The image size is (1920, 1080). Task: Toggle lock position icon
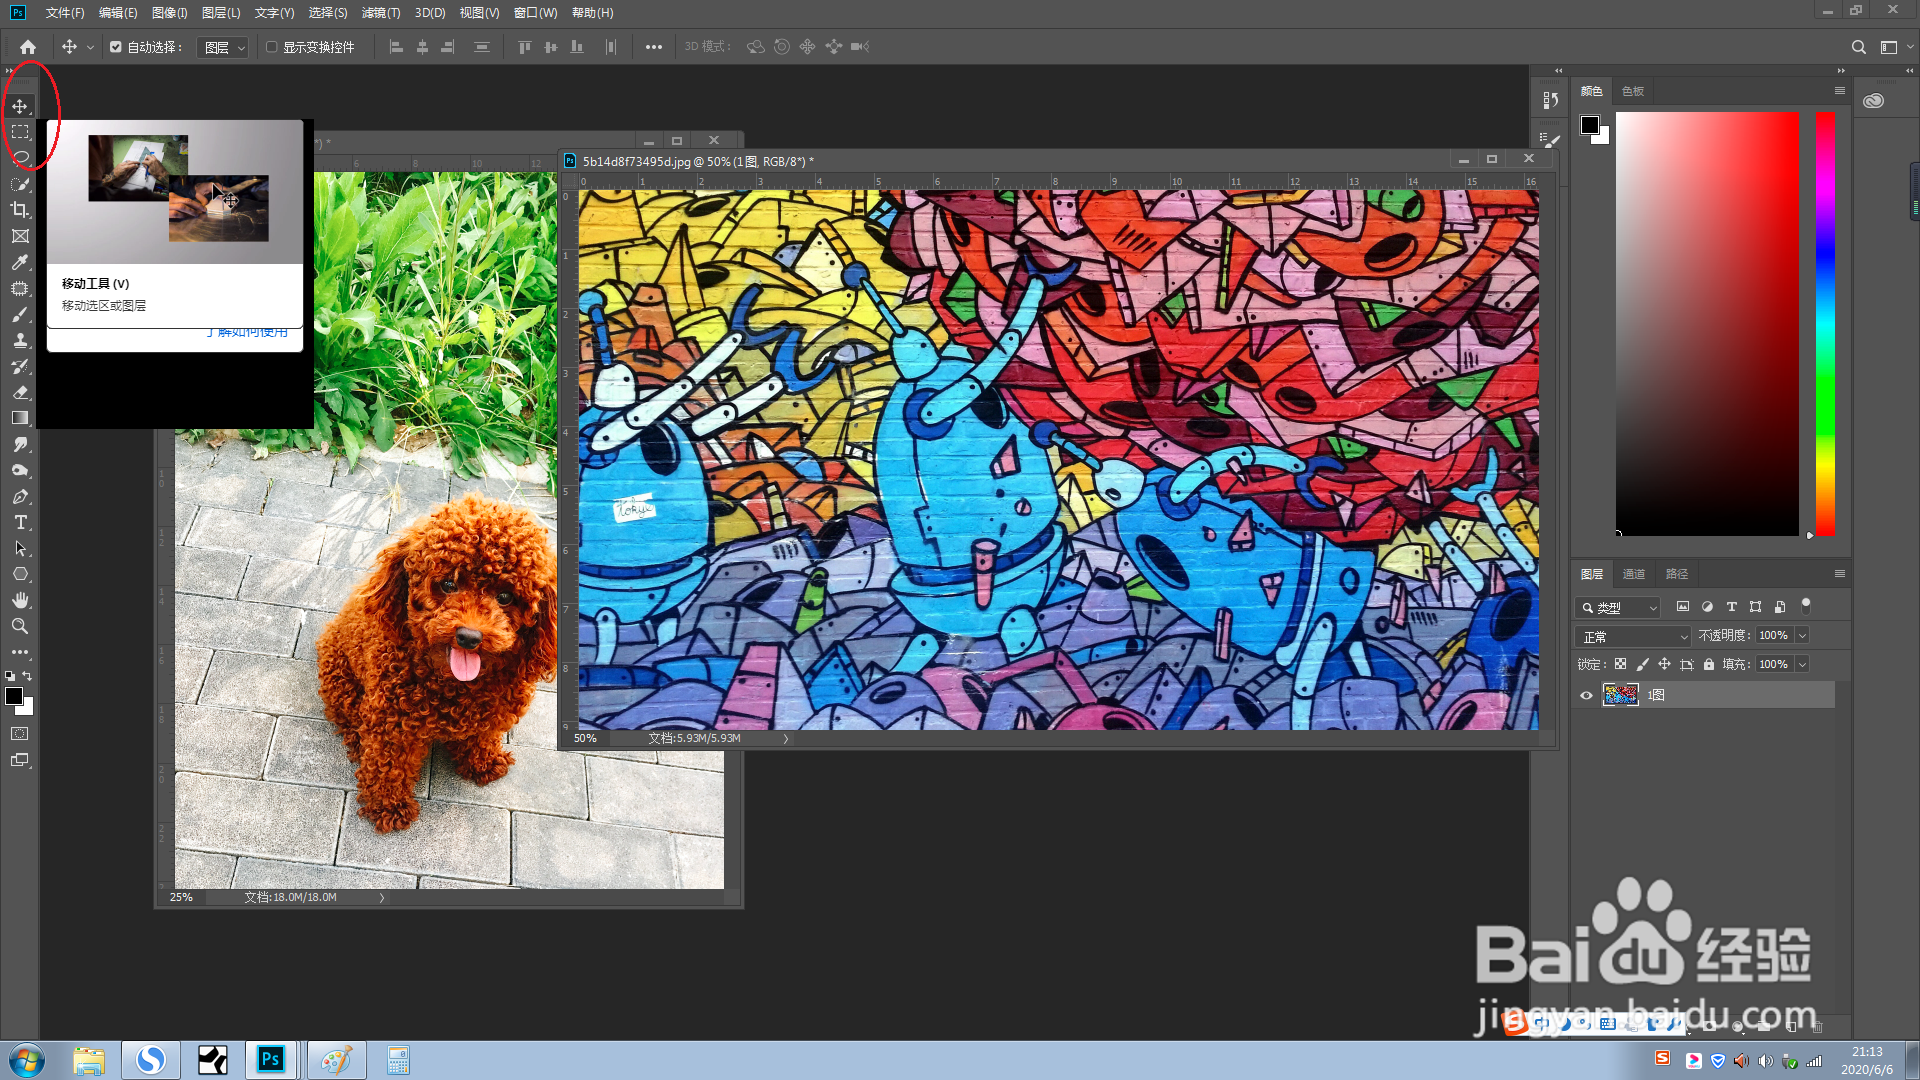(x=1665, y=664)
